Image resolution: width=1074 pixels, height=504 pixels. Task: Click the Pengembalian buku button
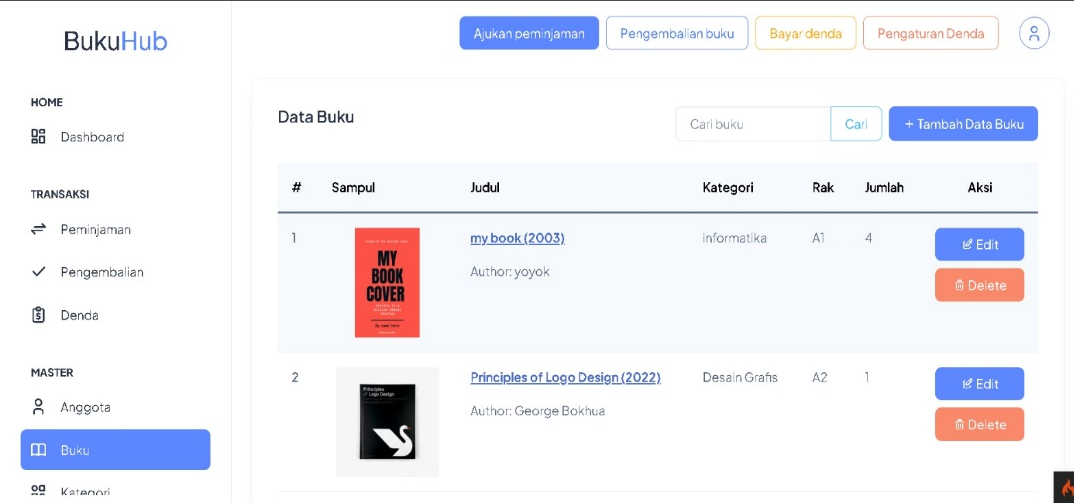click(677, 34)
